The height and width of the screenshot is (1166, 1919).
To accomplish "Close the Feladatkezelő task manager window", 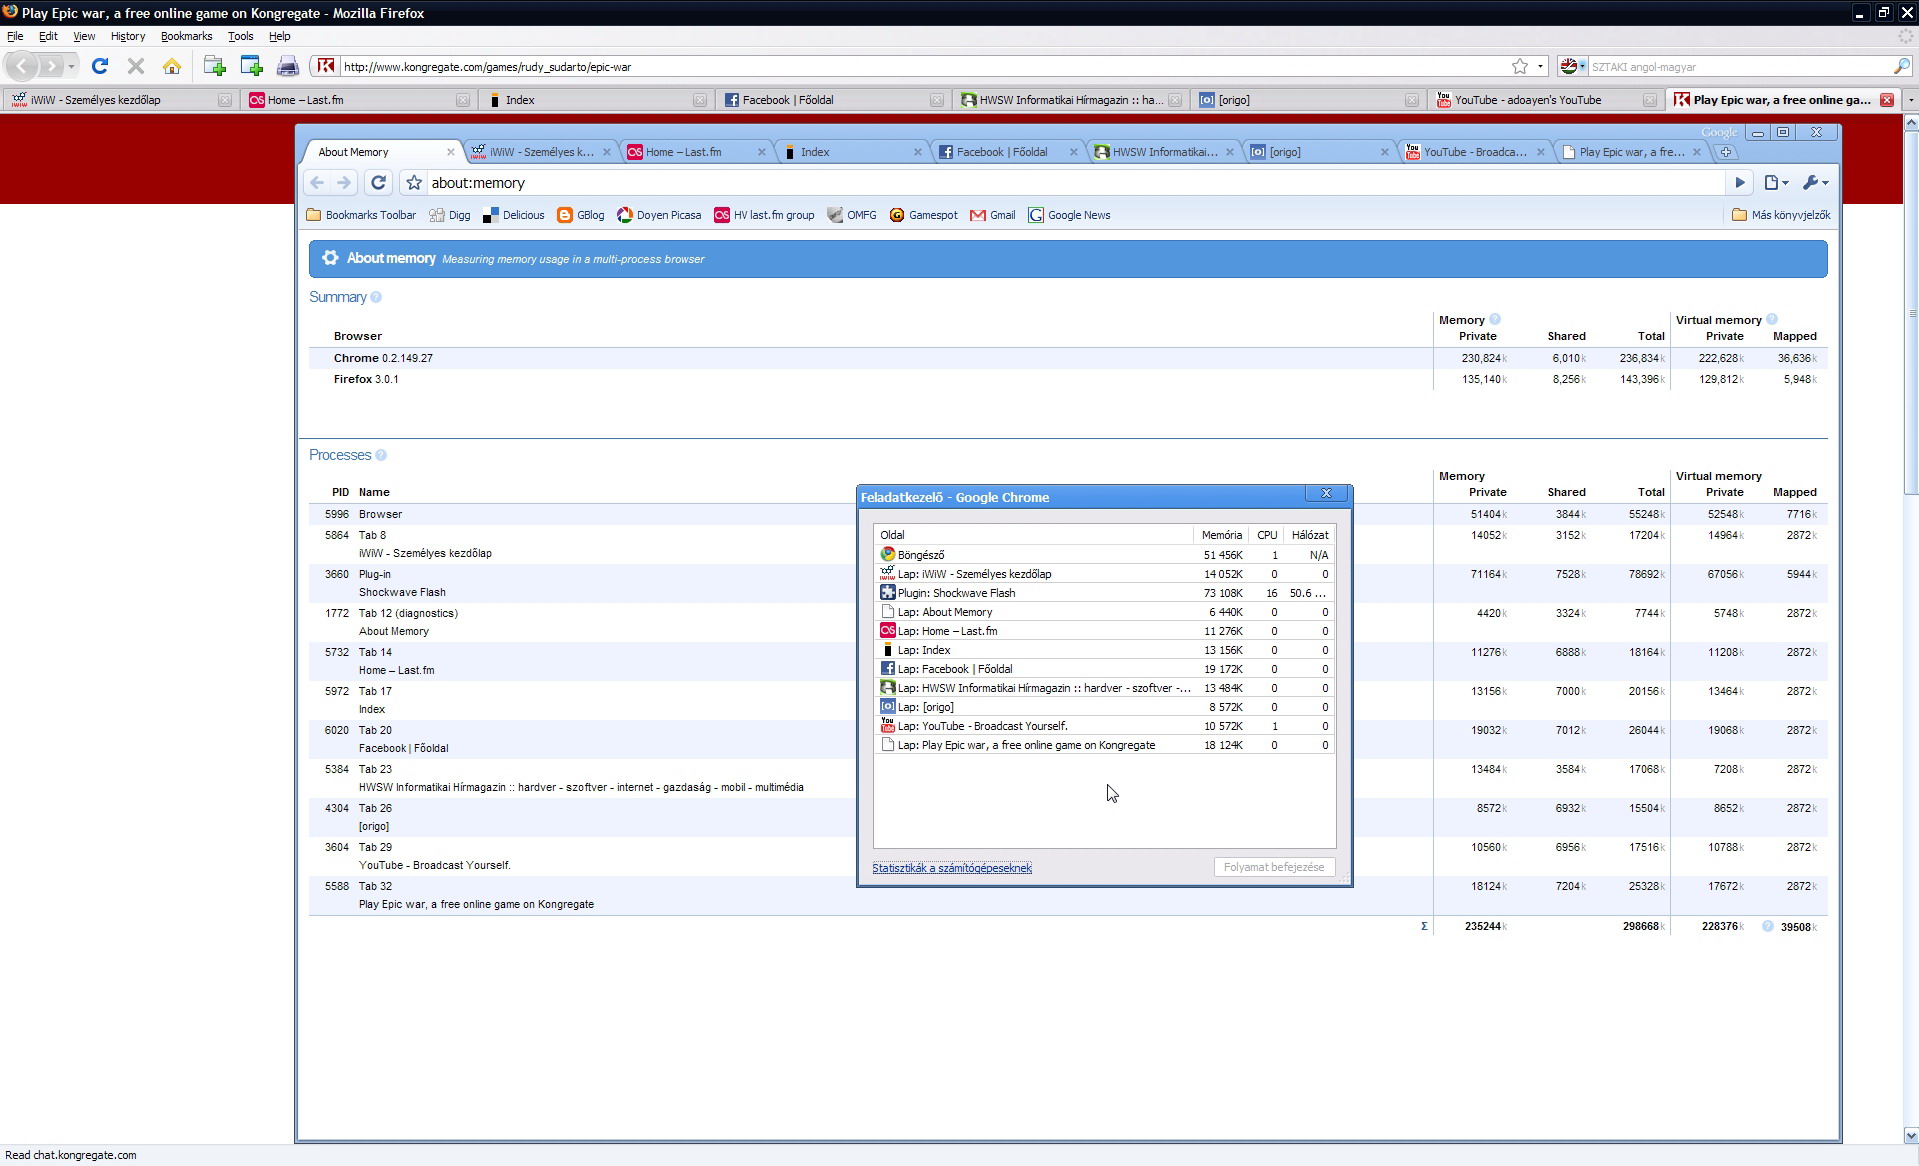I will click(1327, 493).
